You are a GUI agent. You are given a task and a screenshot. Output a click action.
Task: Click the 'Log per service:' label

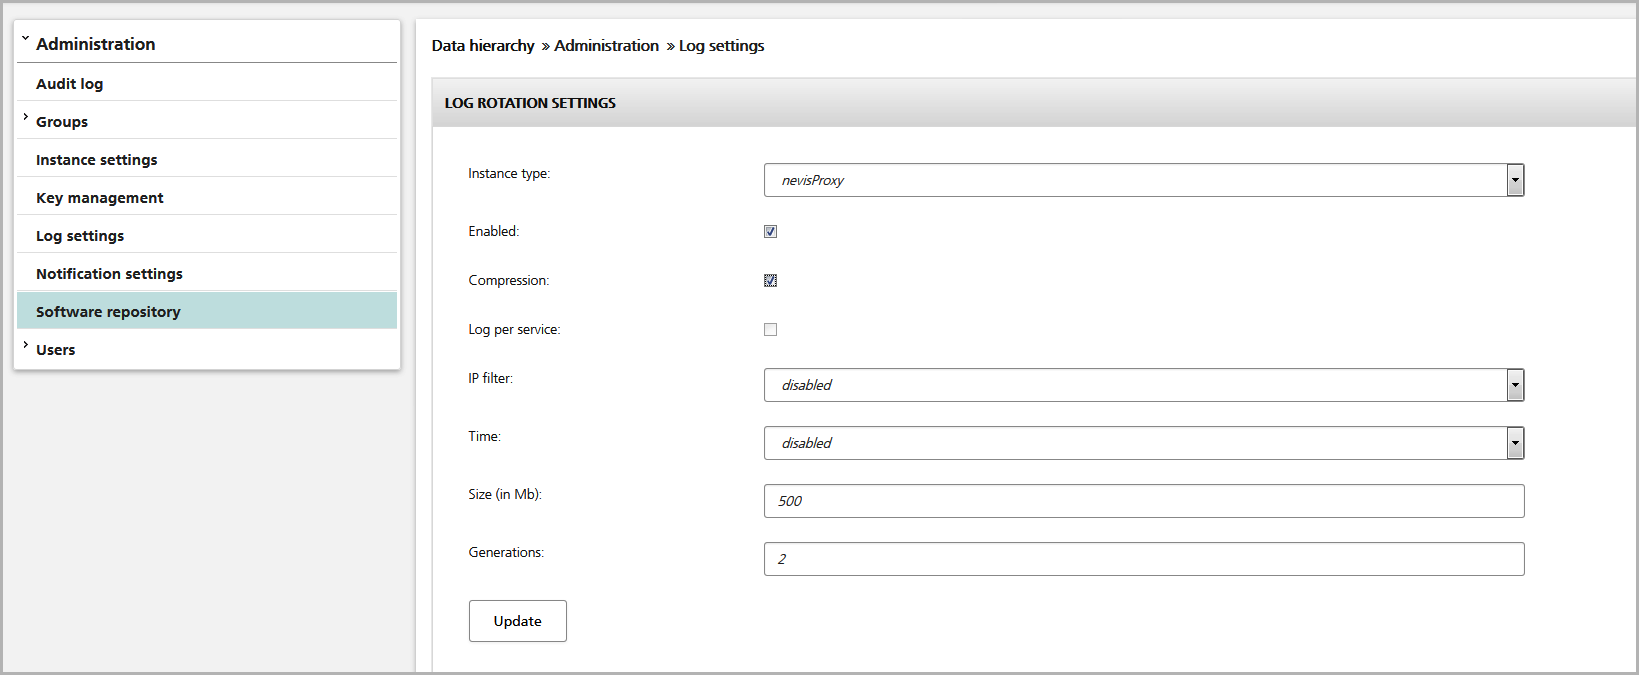click(514, 329)
